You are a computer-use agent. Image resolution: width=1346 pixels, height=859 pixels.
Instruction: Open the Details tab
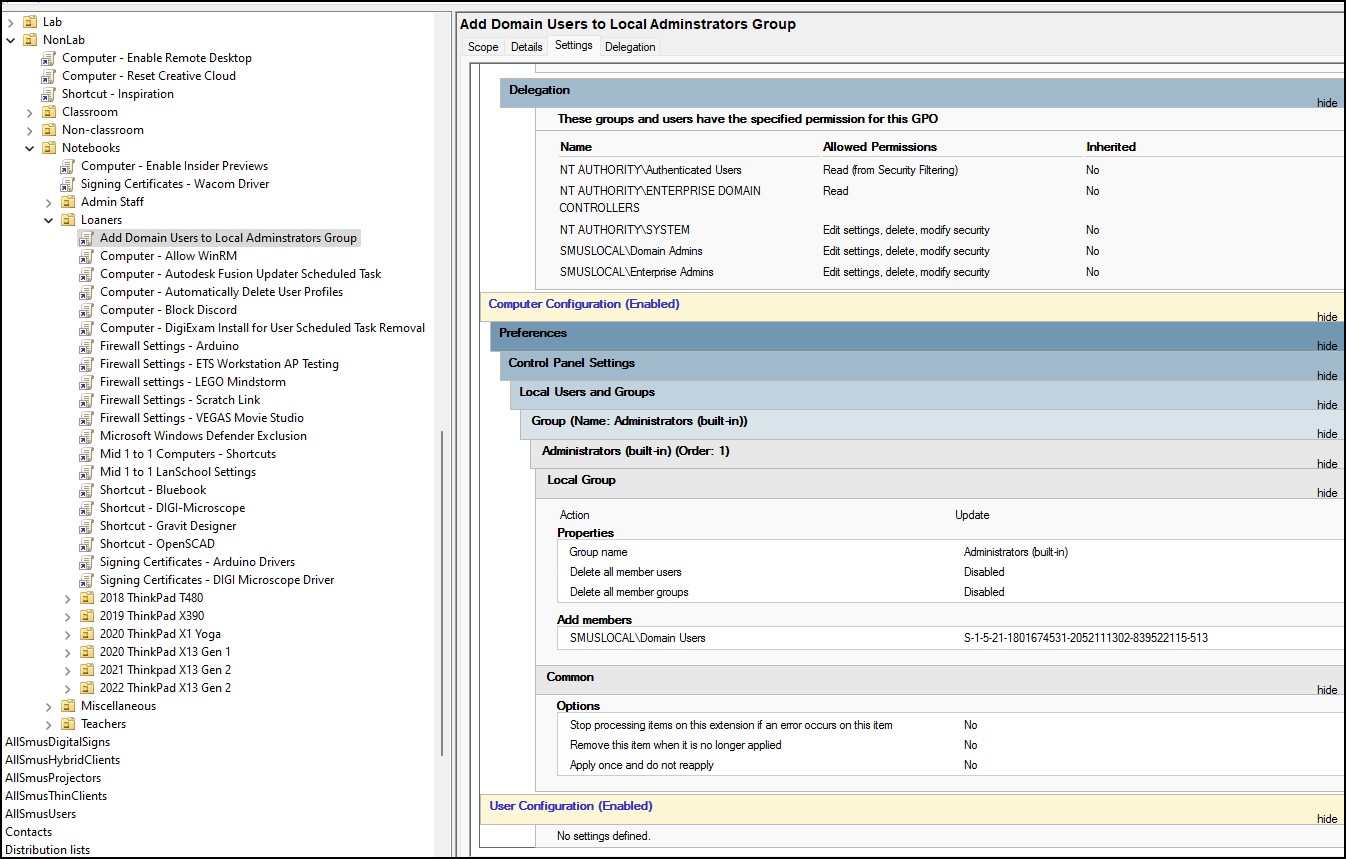click(526, 47)
